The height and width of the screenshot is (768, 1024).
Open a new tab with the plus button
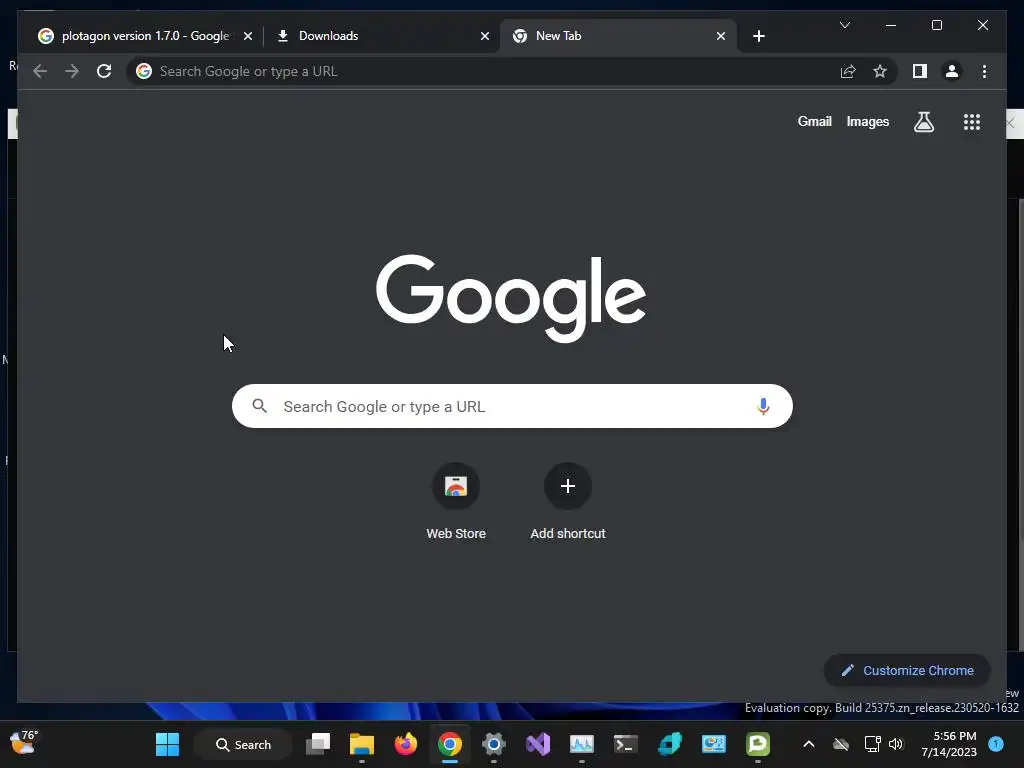pos(758,36)
